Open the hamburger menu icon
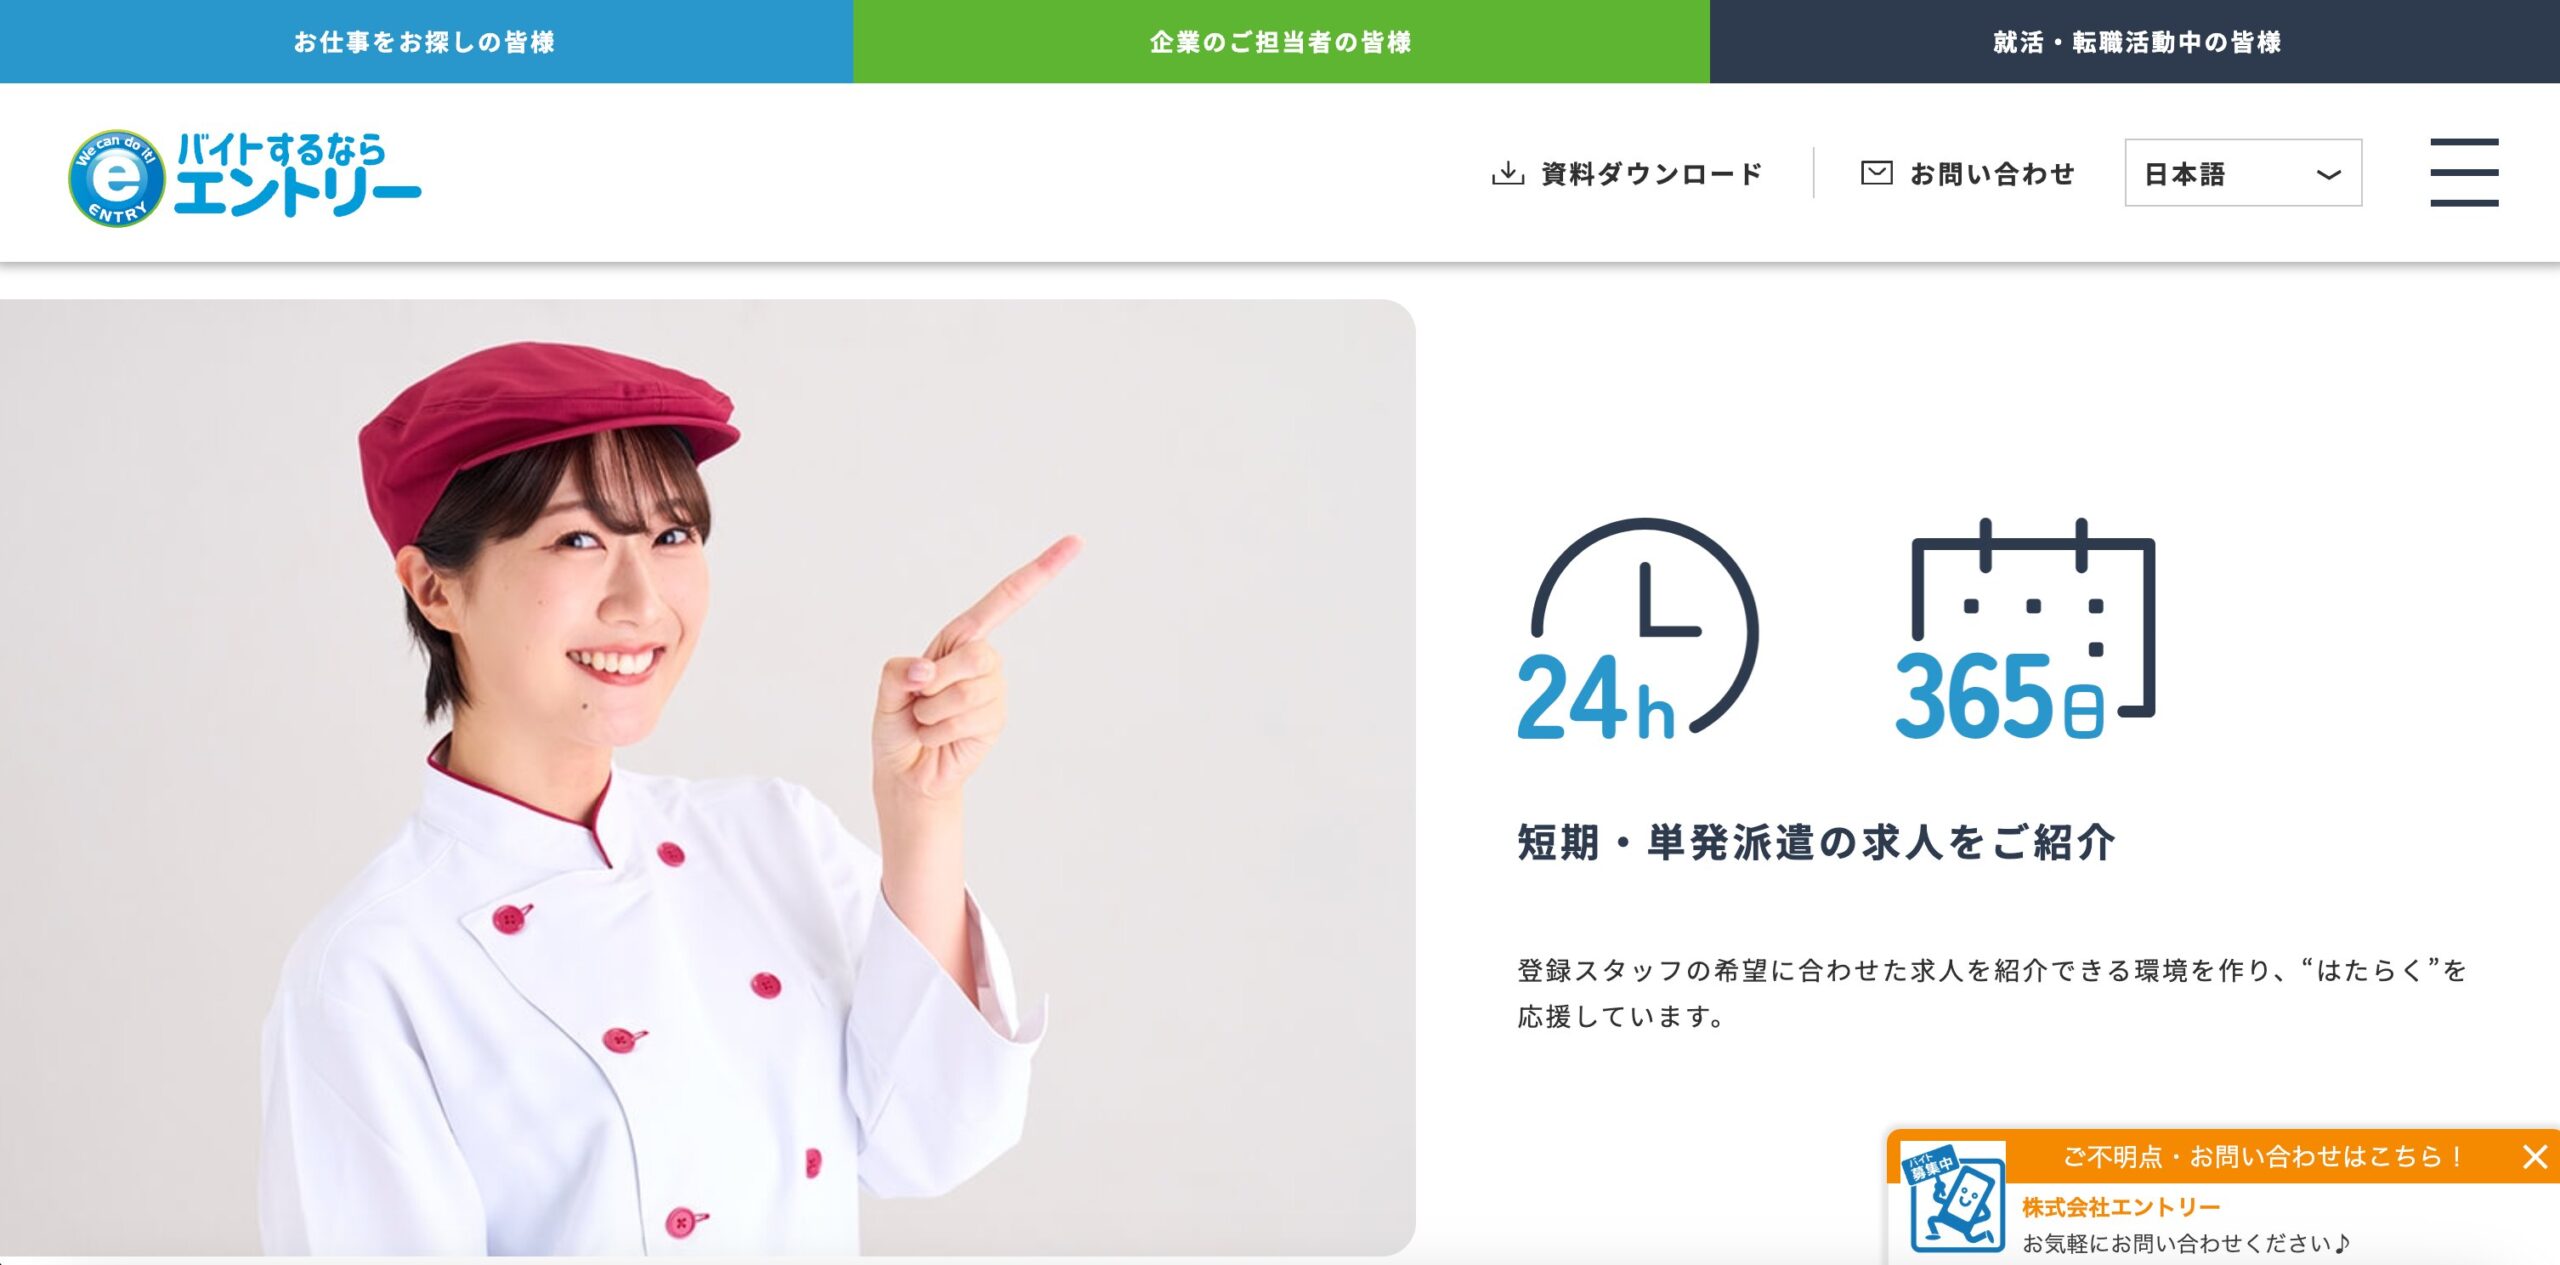The image size is (2560, 1265). 2464,172
